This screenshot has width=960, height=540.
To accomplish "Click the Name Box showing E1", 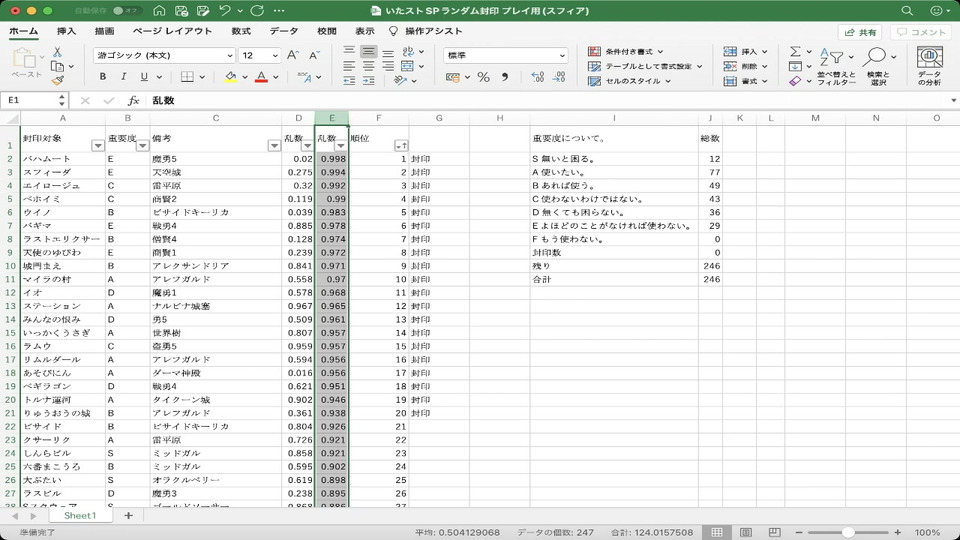I will pos(29,100).
